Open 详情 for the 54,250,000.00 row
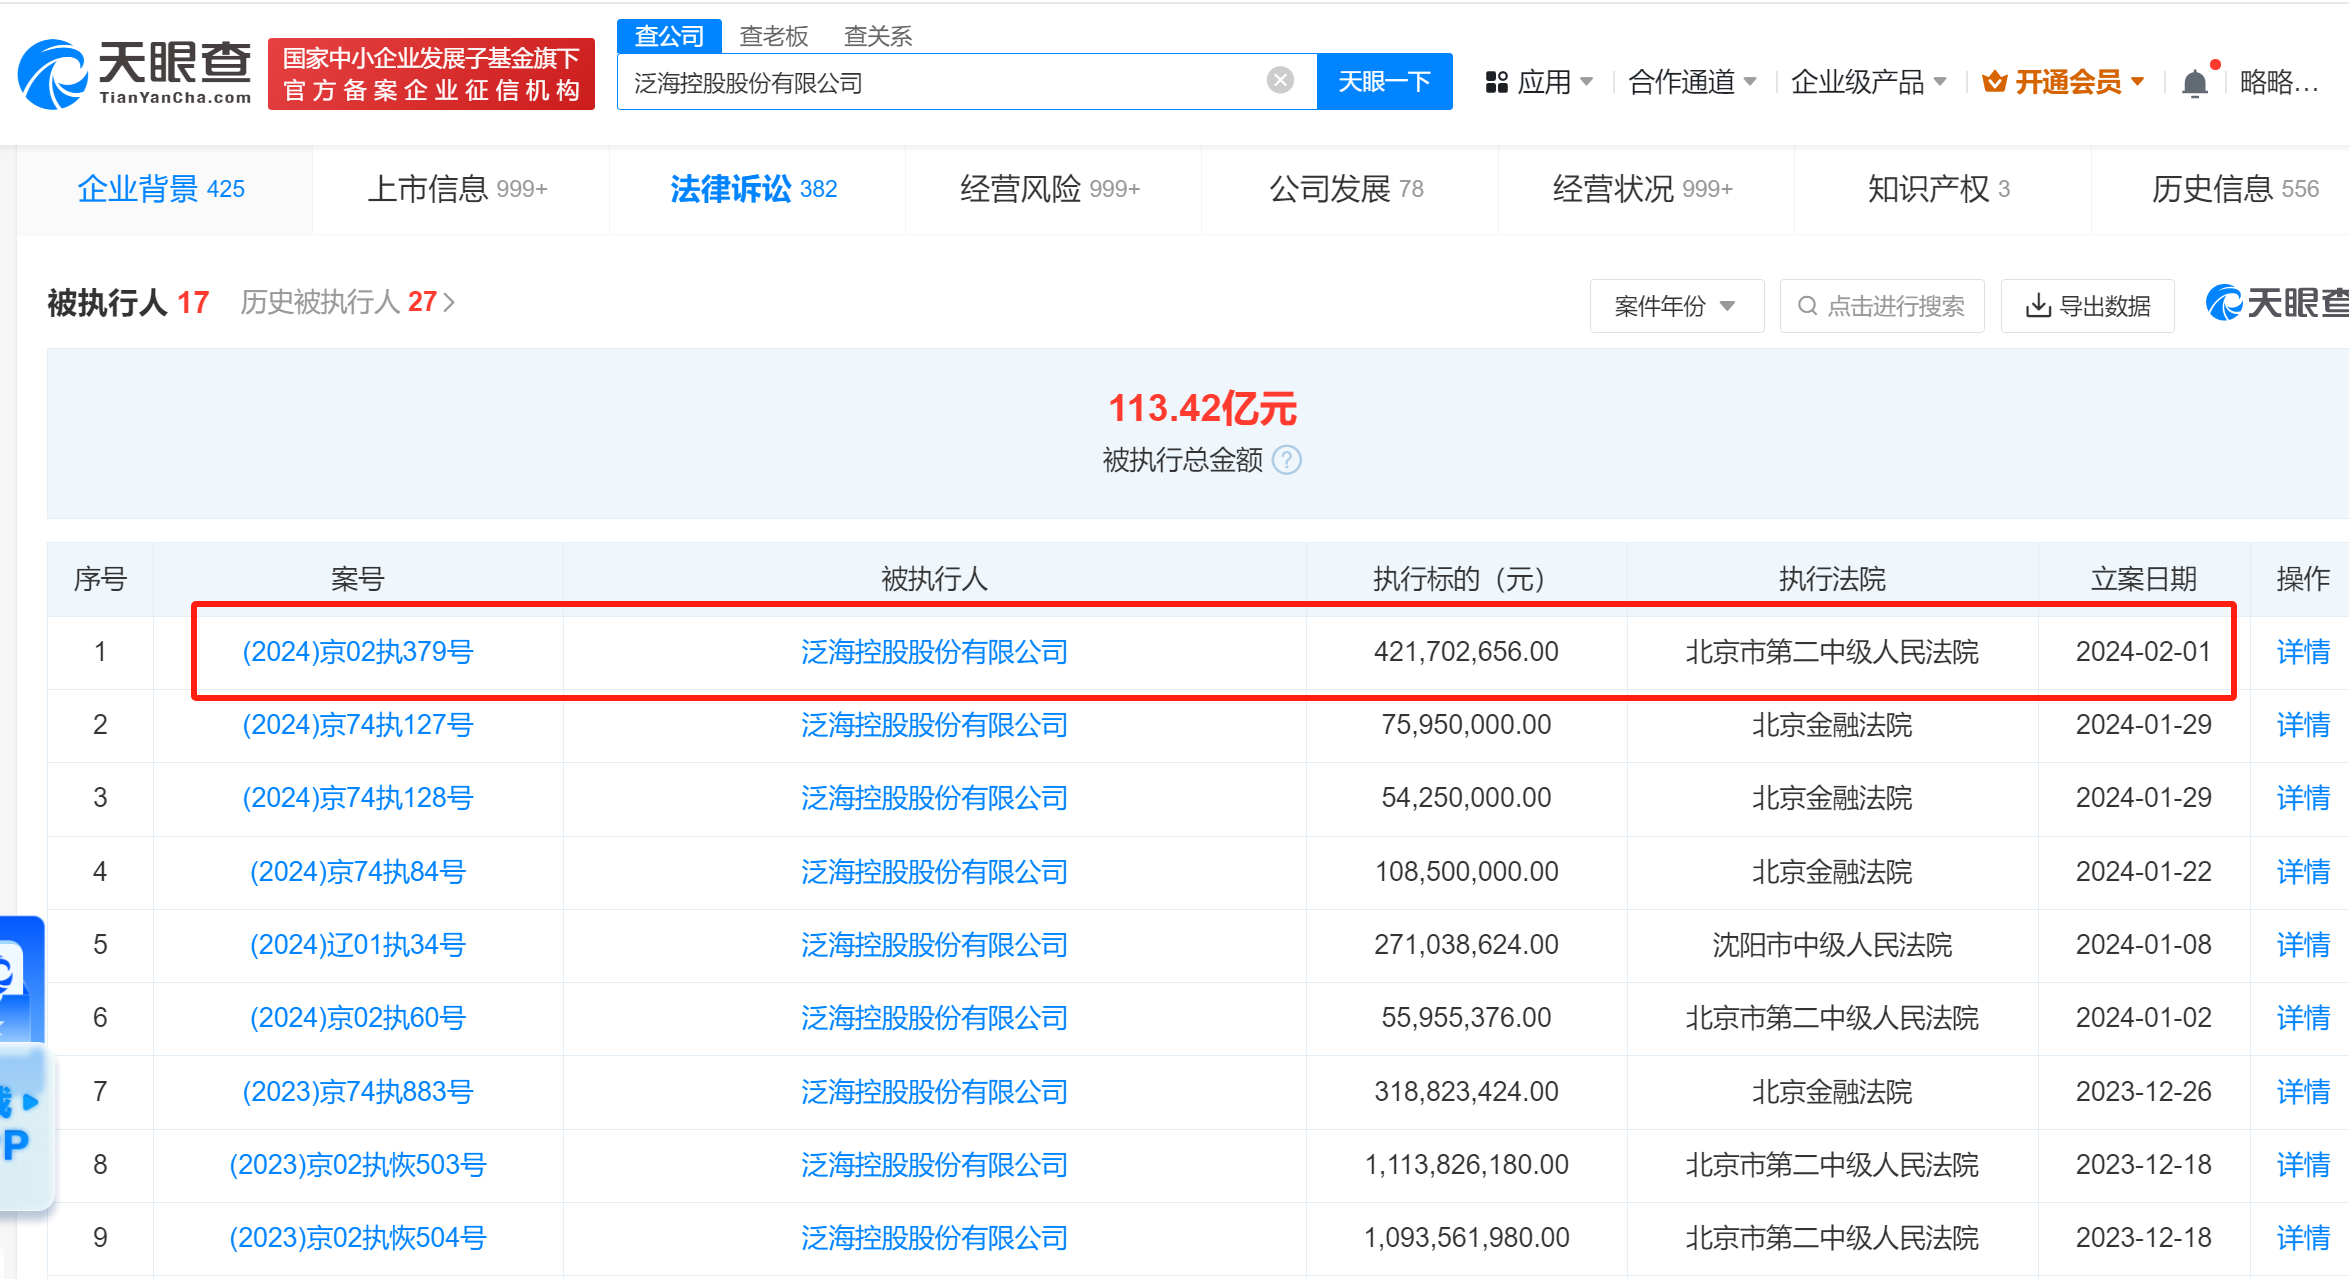Screen dimensions: 2349x1279 2303,798
